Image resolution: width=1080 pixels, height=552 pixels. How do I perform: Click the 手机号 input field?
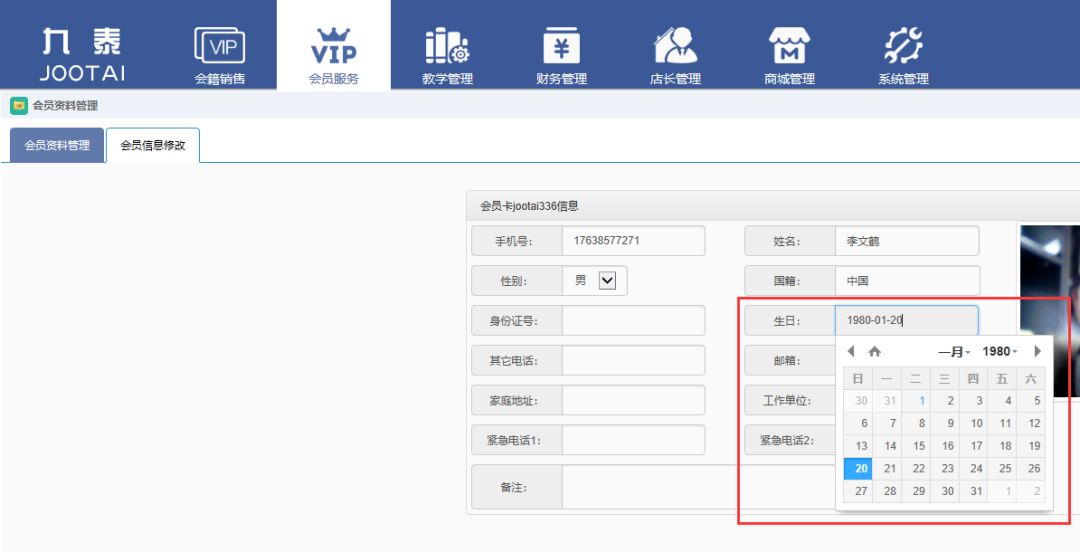click(633, 241)
